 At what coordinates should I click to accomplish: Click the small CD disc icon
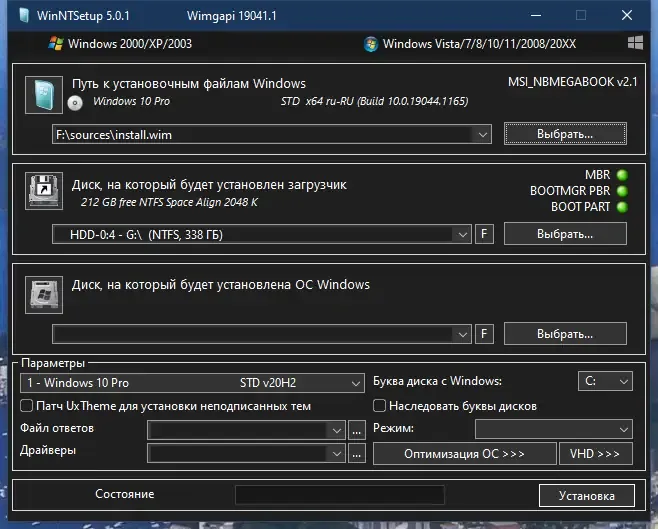coord(75,103)
